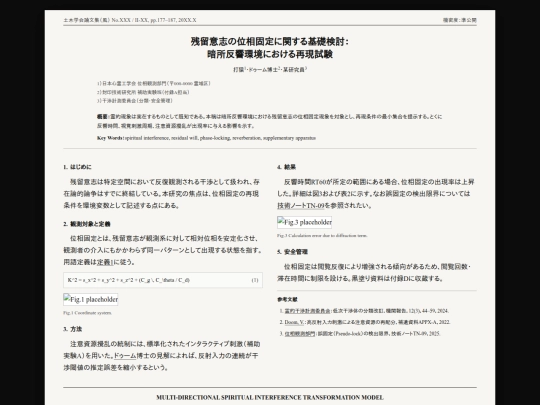The image size is (540, 405).
Task: Click section heading 2. 観測対象と定義
Action: click(87, 224)
